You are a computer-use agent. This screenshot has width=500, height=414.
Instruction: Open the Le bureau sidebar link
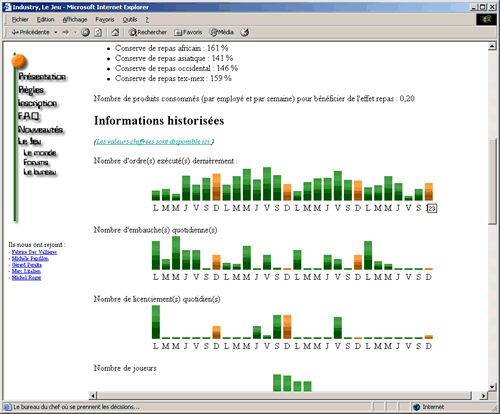[x=40, y=172]
